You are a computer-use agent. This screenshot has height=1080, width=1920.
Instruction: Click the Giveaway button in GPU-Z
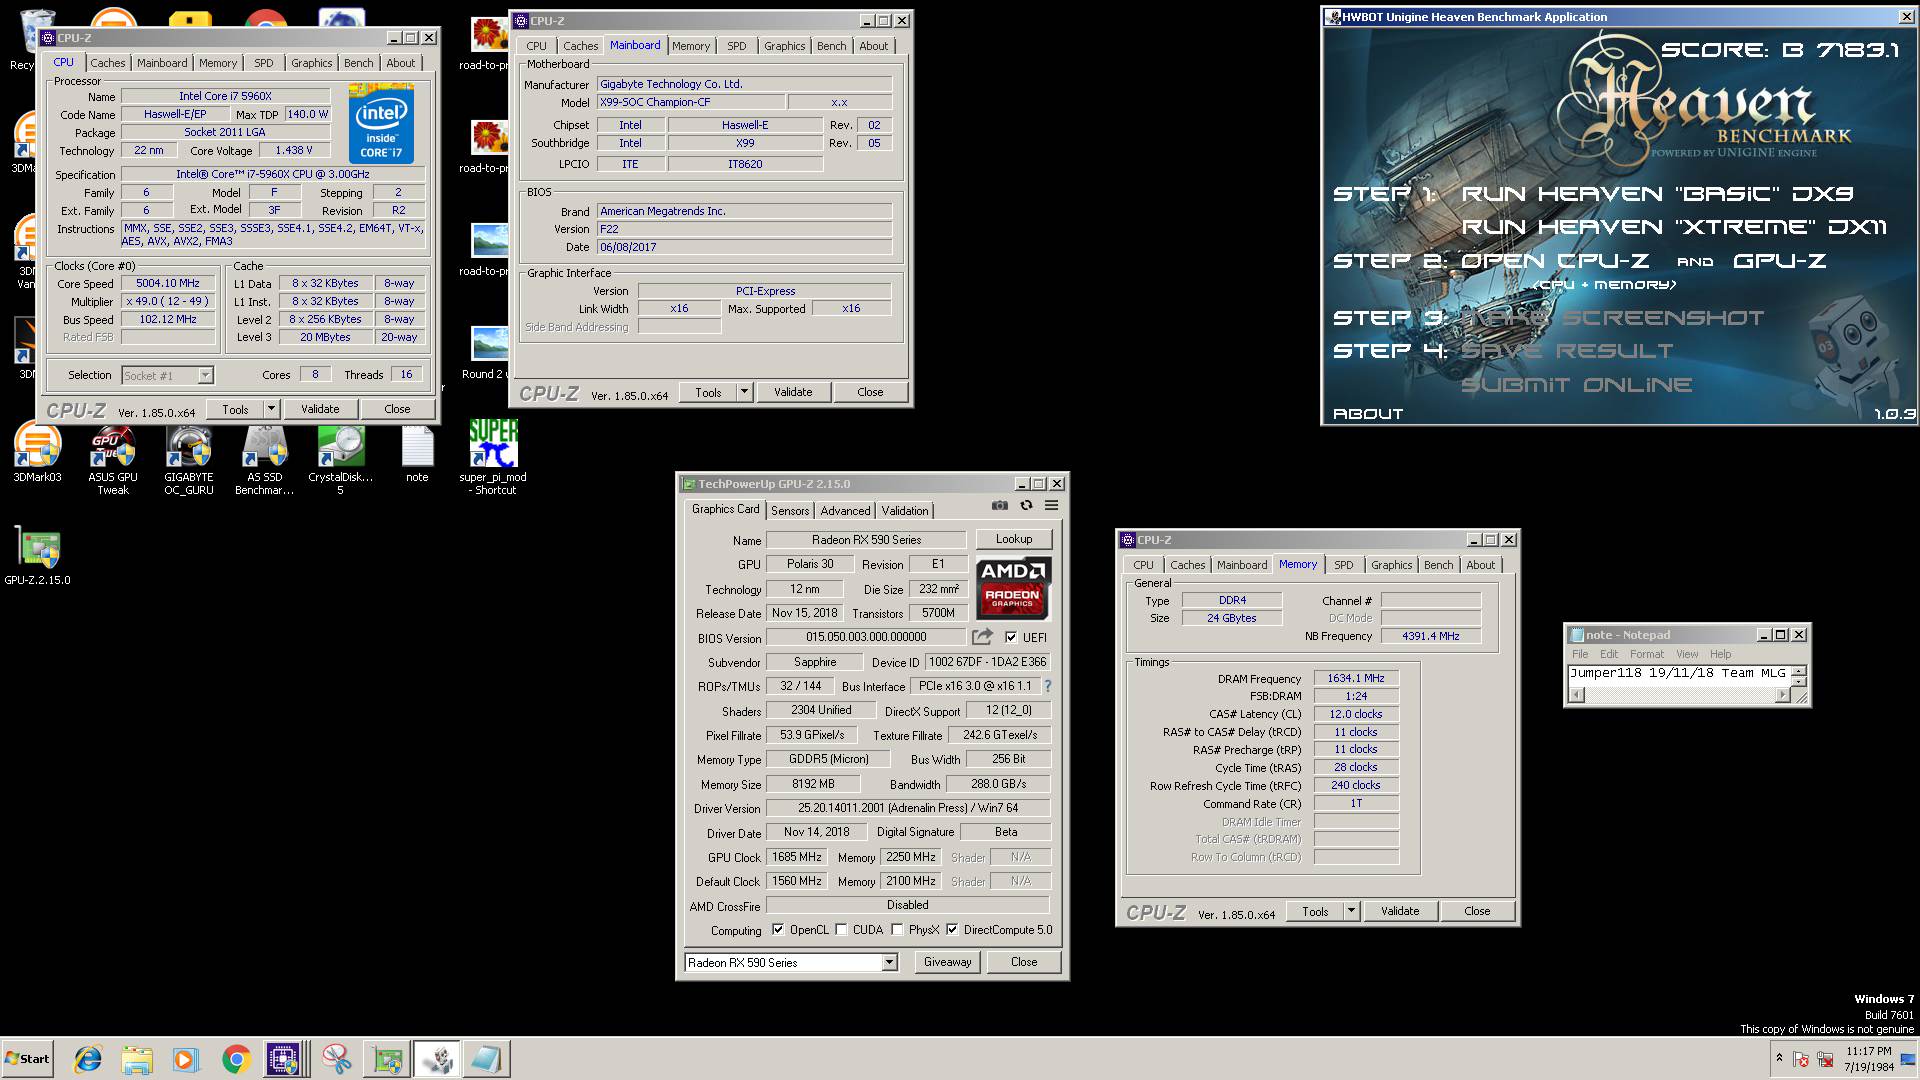947,962
